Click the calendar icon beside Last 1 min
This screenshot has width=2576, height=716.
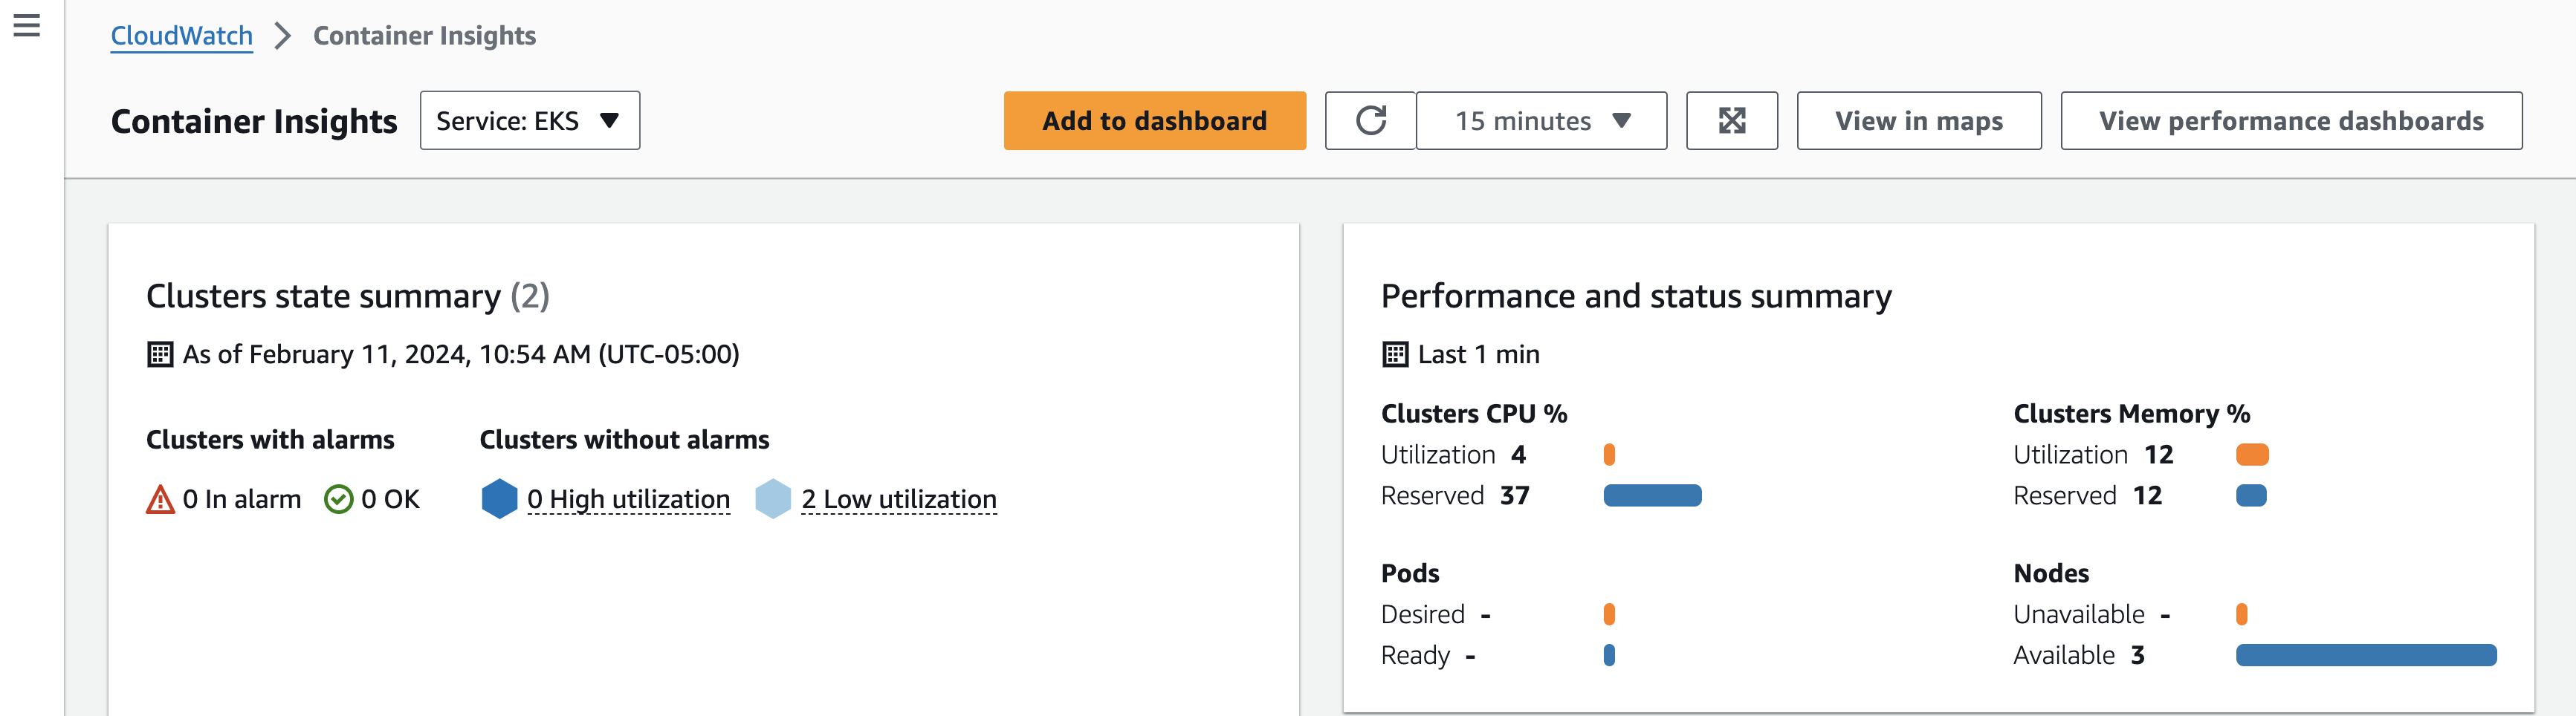[x=1395, y=354]
